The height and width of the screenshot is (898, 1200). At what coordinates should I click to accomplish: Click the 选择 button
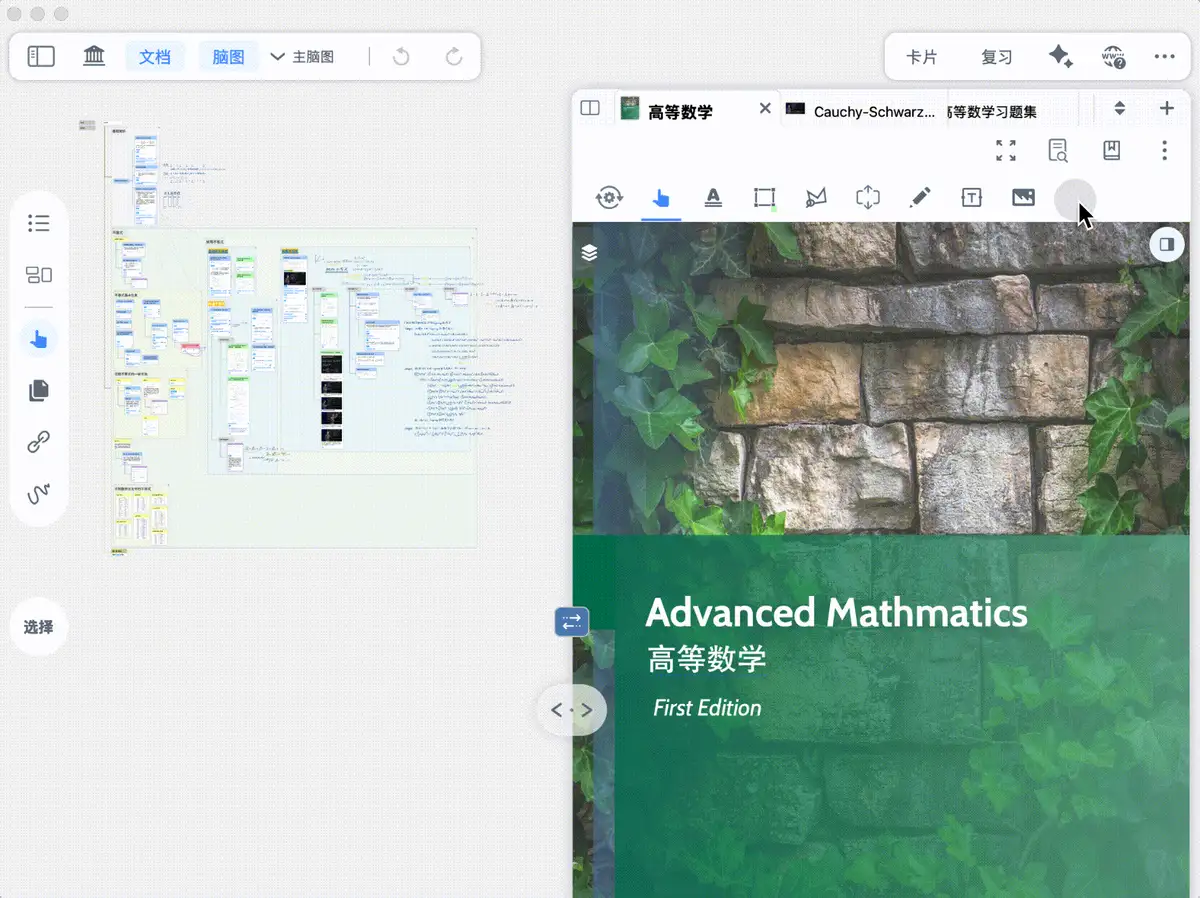pos(39,627)
